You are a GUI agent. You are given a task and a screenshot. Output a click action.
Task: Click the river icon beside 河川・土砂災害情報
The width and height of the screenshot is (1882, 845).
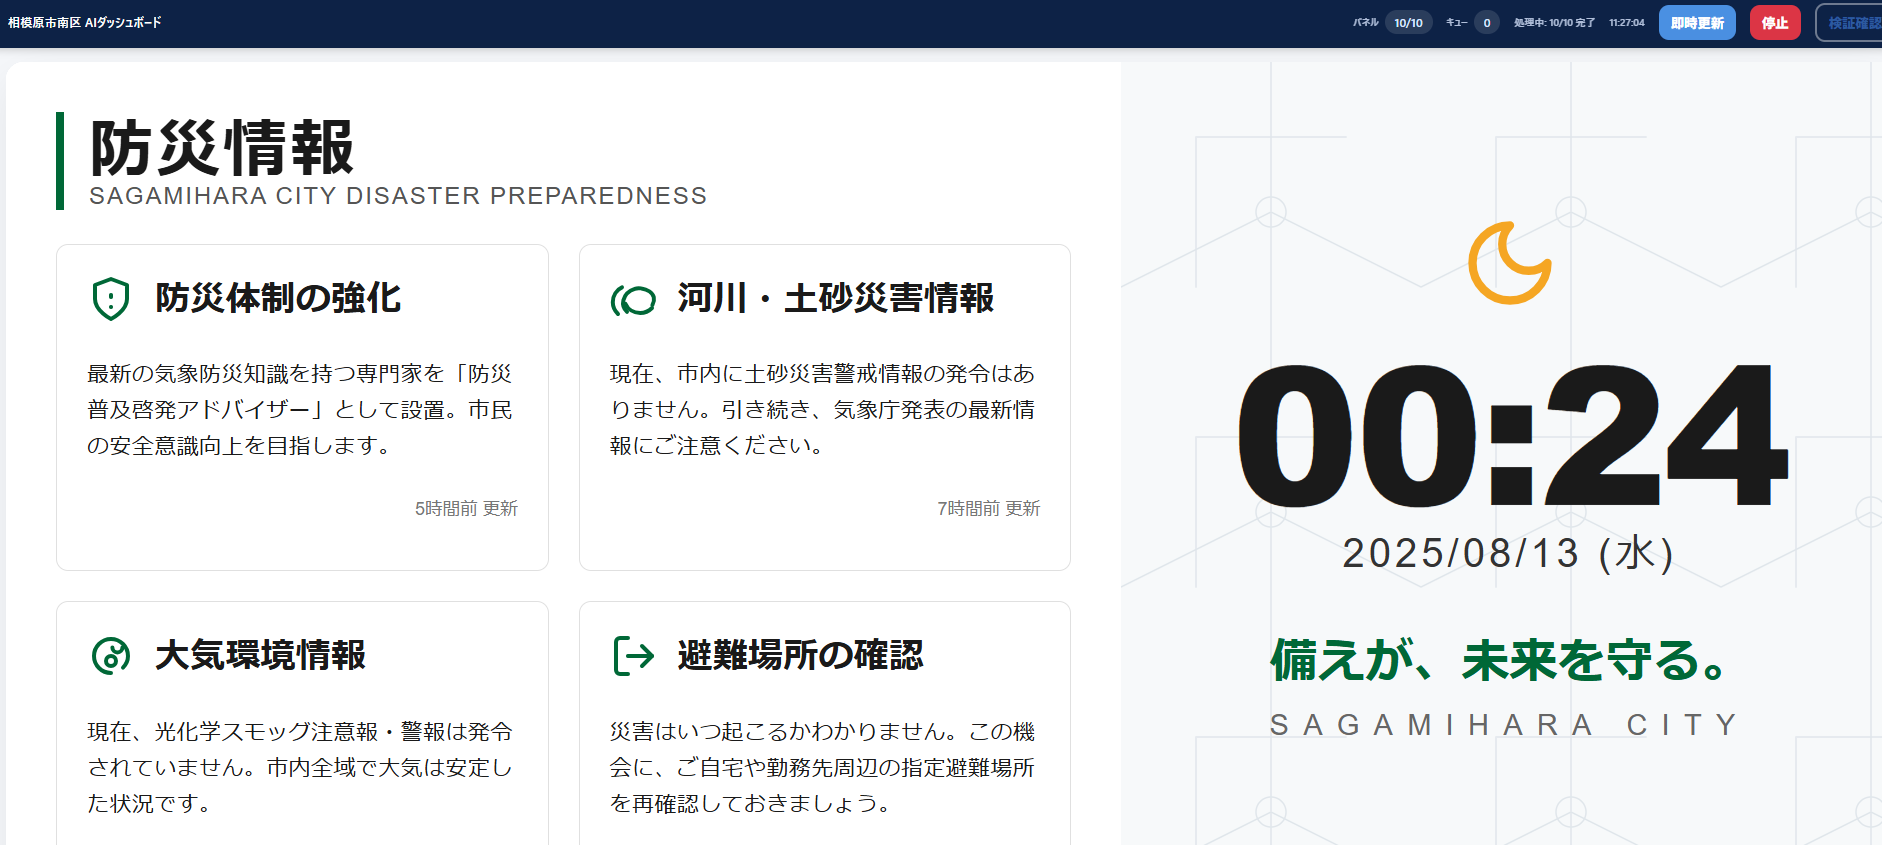tap(633, 299)
